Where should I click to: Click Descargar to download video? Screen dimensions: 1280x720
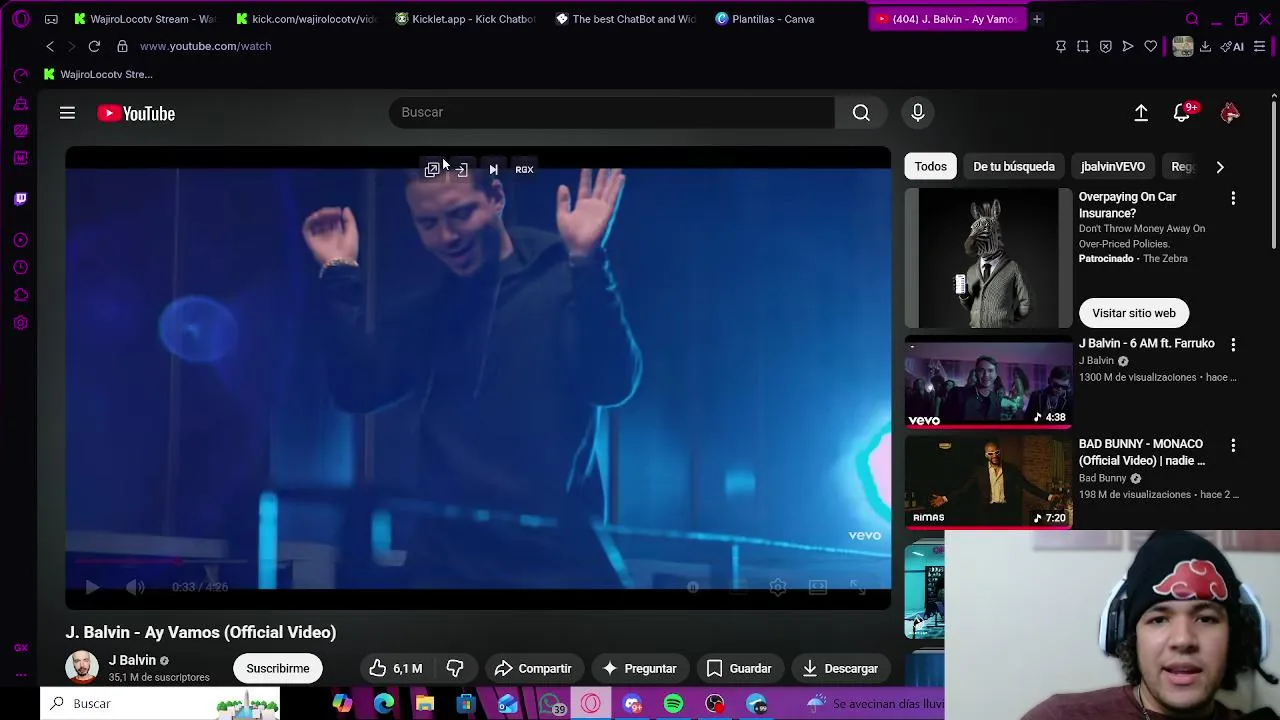(x=840, y=668)
